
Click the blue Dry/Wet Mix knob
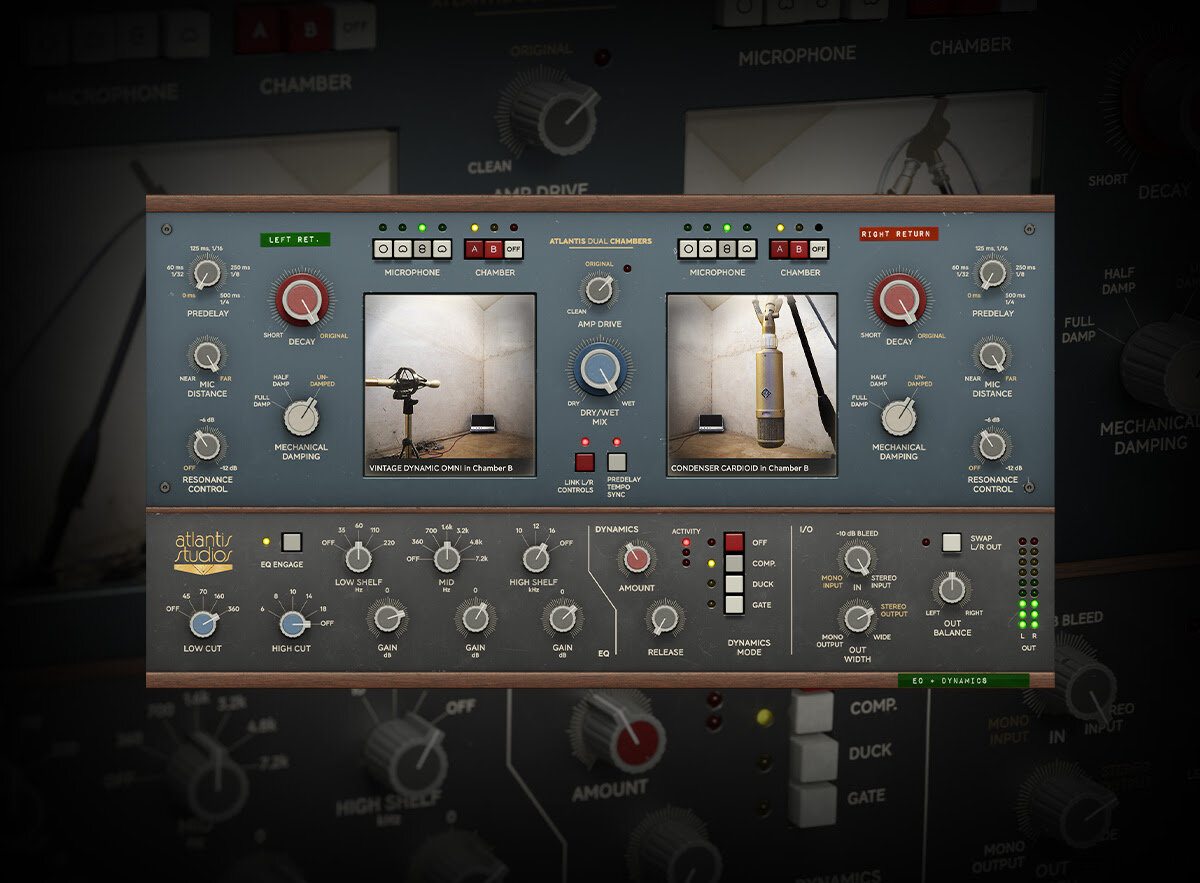pos(599,371)
